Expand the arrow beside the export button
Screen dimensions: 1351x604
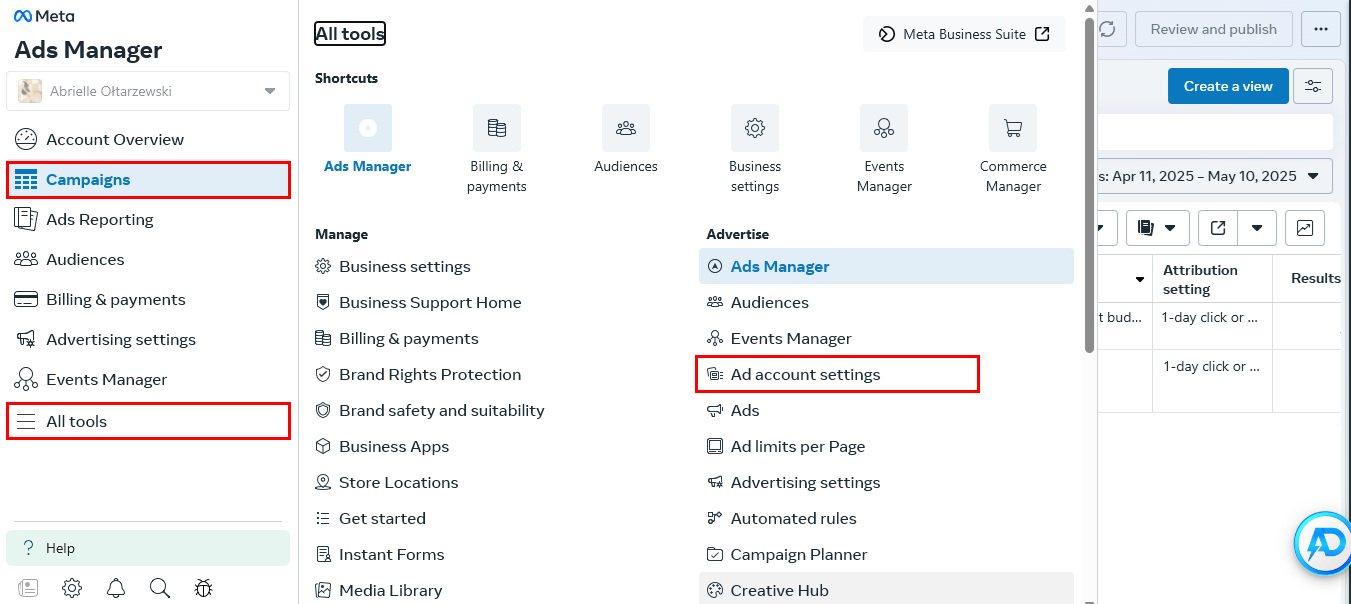point(1257,228)
